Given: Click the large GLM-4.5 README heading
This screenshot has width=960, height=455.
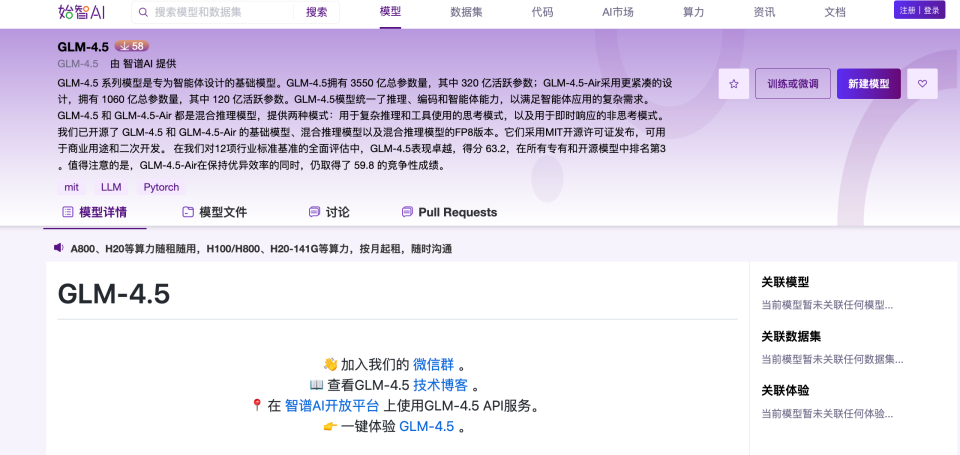Looking at the screenshot, I should pyautogui.click(x=114, y=294).
